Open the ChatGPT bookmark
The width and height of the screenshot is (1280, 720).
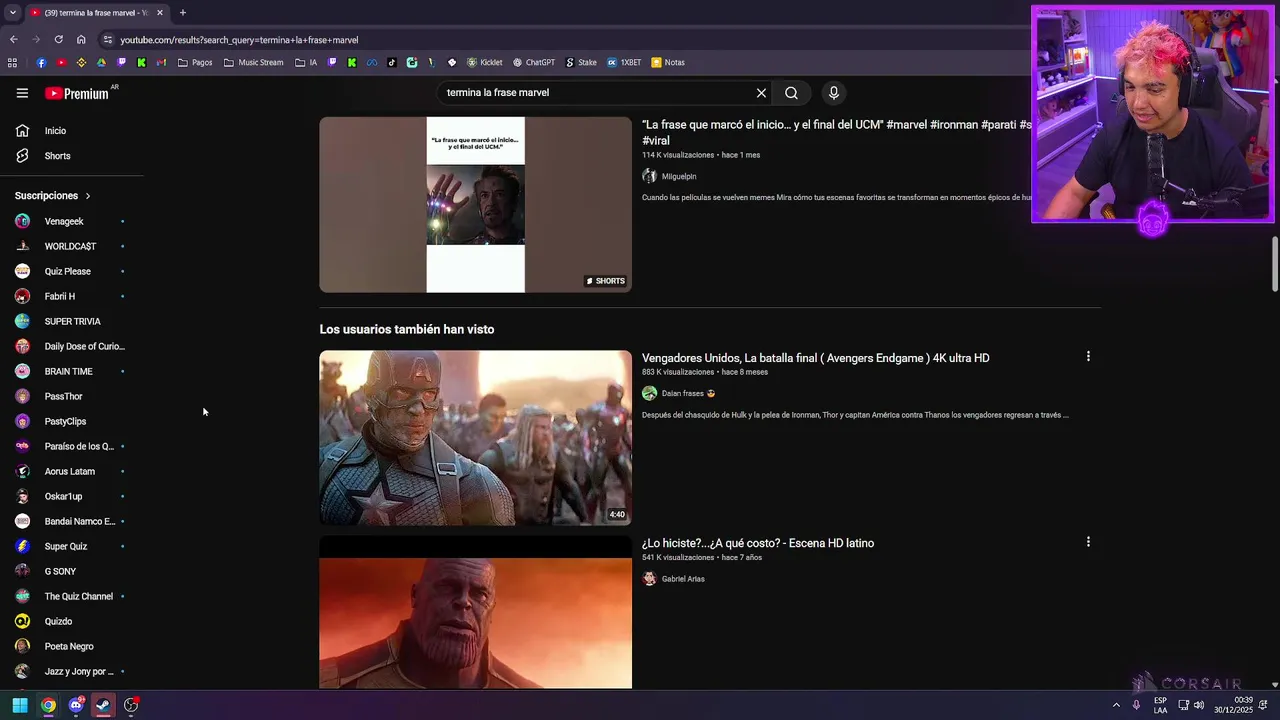pyautogui.click(x=534, y=62)
